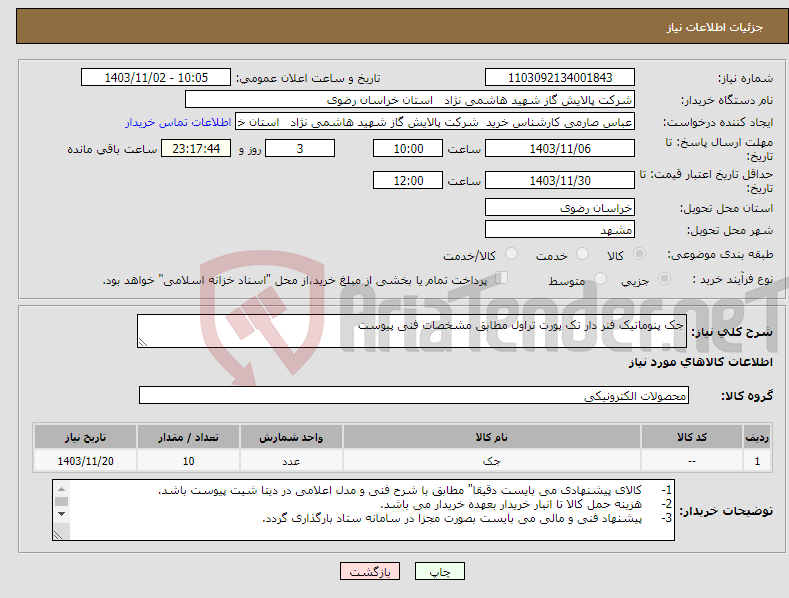Click the buyer organization name field
This screenshot has height=598, width=789.
coord(410,100)
